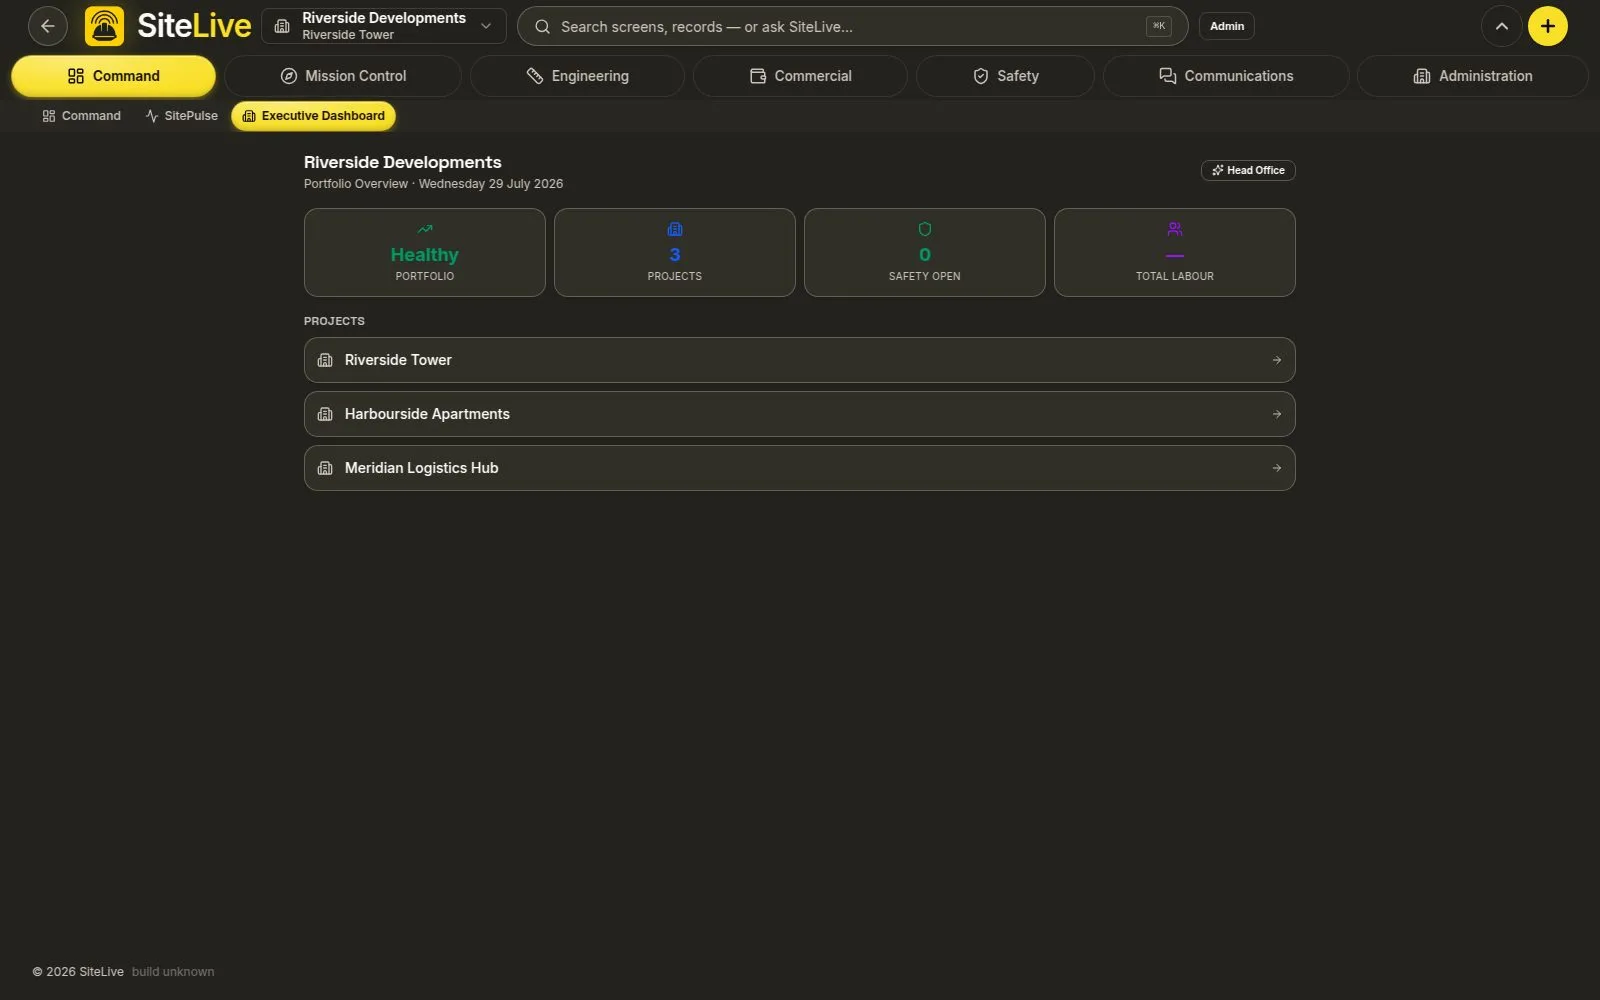This screenshot has height=1000, width=1600.
Task: Click the Head Office button
Action: [x=1248, y=170]
